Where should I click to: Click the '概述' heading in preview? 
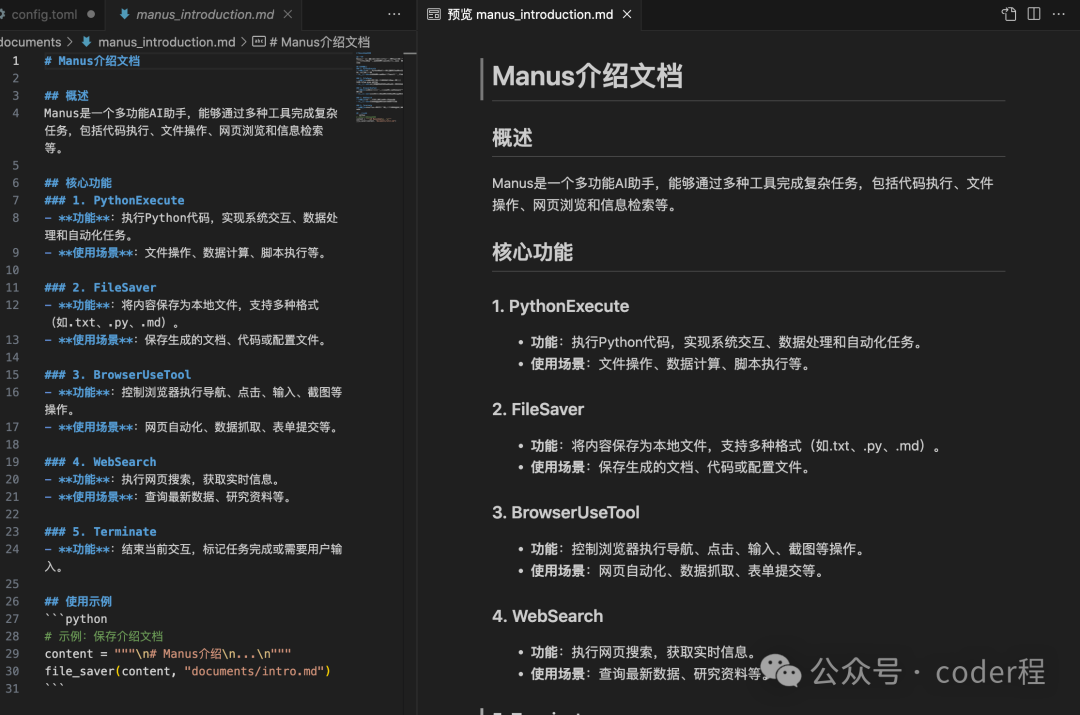click(x=512, y=138)
